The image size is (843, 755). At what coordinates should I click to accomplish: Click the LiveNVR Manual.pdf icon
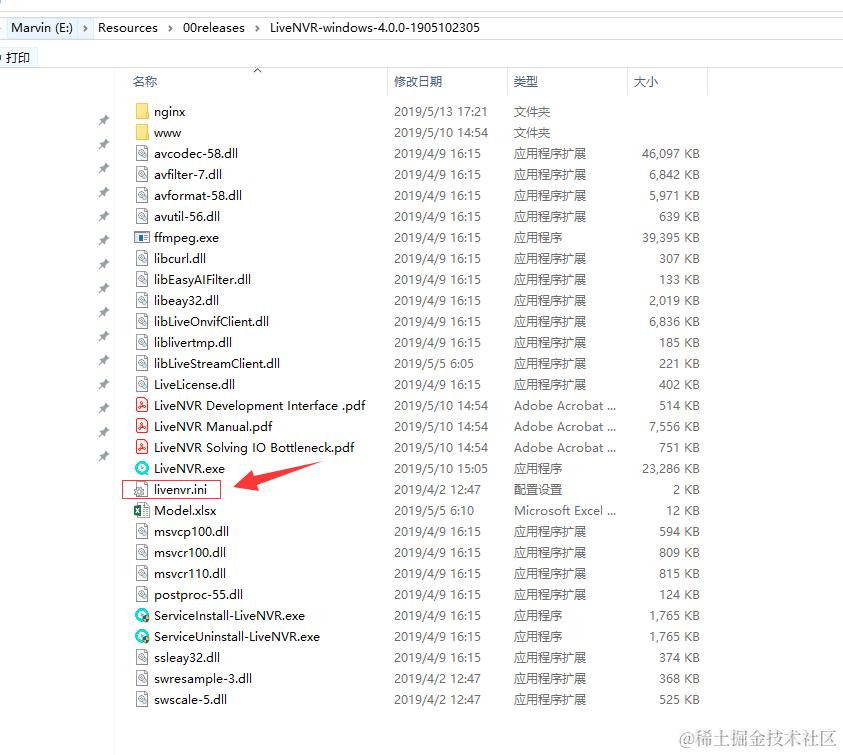tap(142, 426)
